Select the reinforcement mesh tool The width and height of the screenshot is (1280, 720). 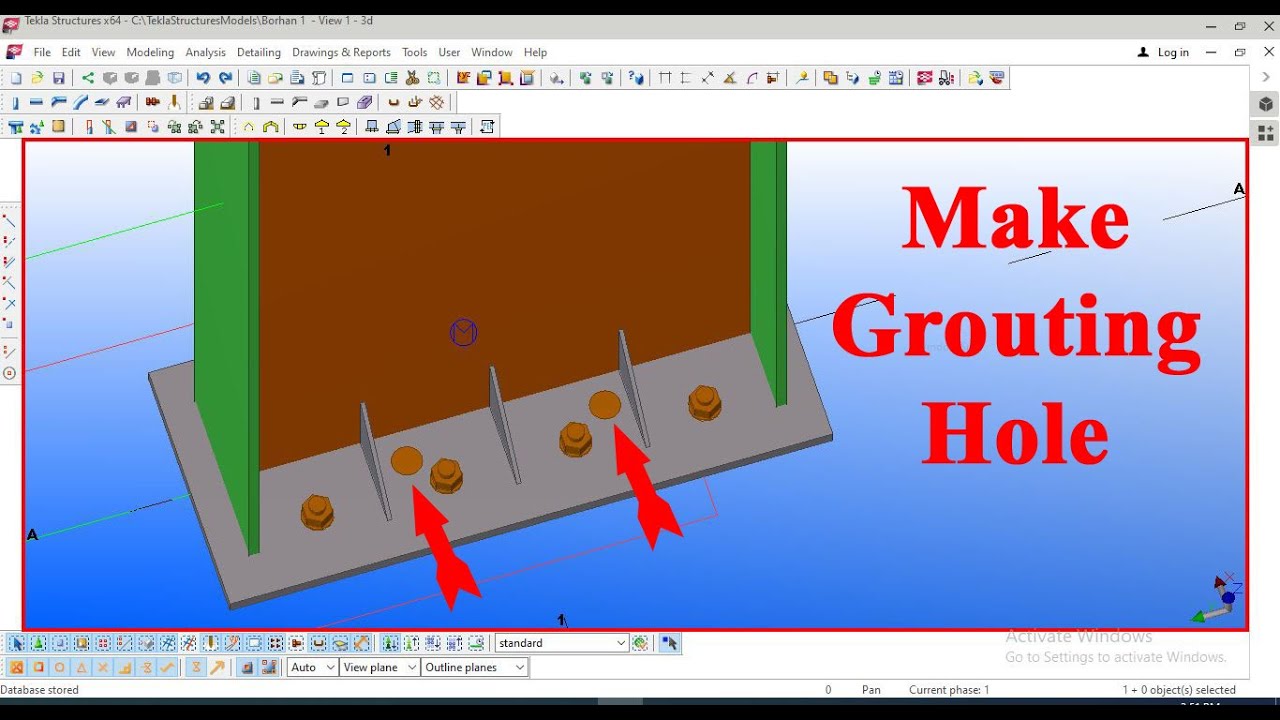[437, 102]
